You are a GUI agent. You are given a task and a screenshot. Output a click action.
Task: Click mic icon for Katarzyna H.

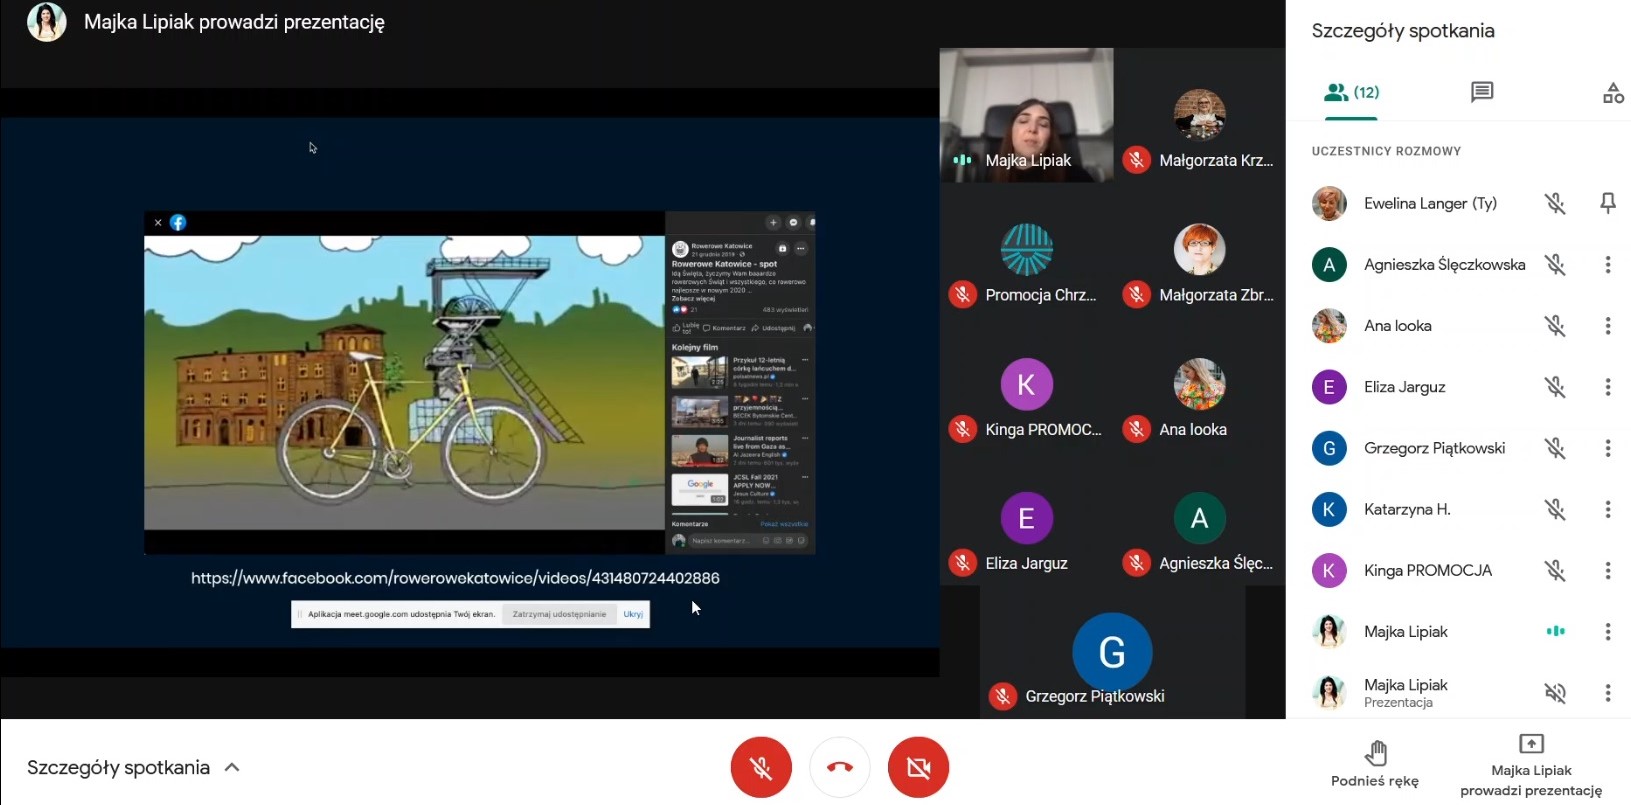click(x=1555, y=509)
